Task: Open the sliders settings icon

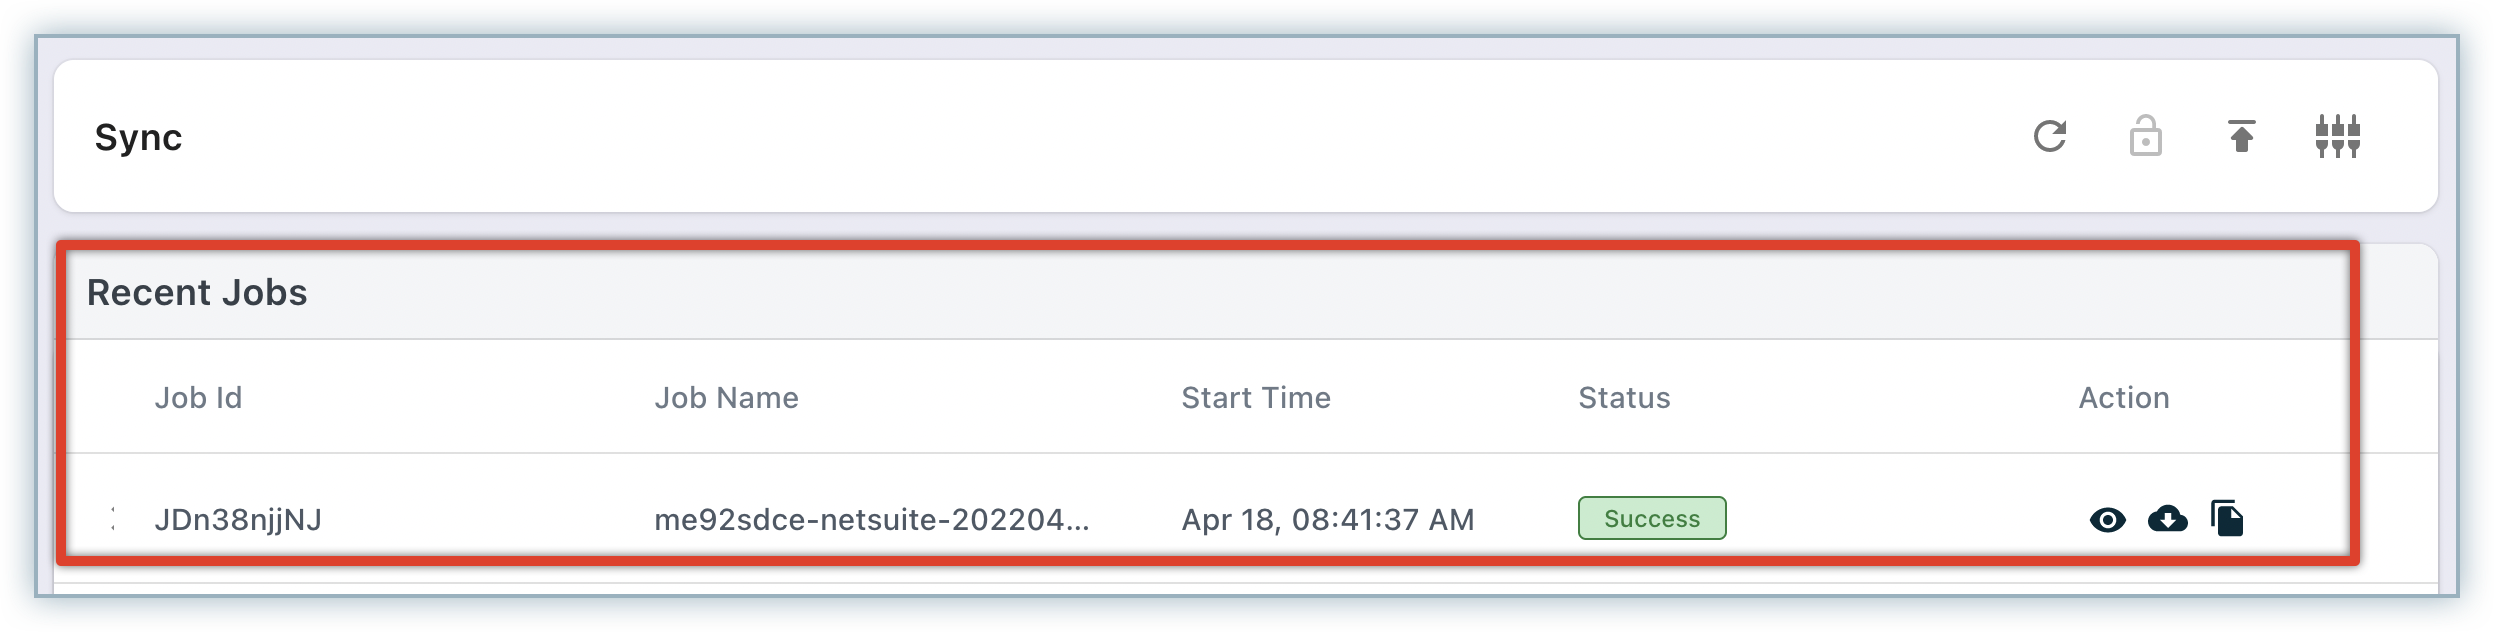Action: pyautogui.click(x=2337, y=136)
